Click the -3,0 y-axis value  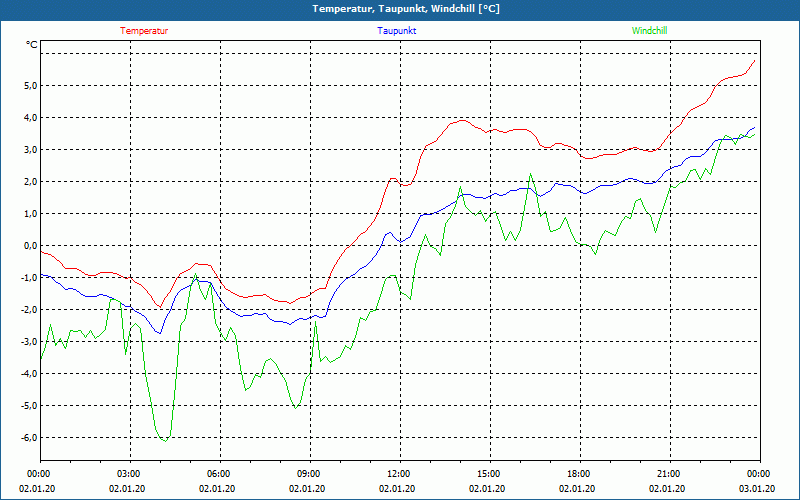tap(29, 342)
